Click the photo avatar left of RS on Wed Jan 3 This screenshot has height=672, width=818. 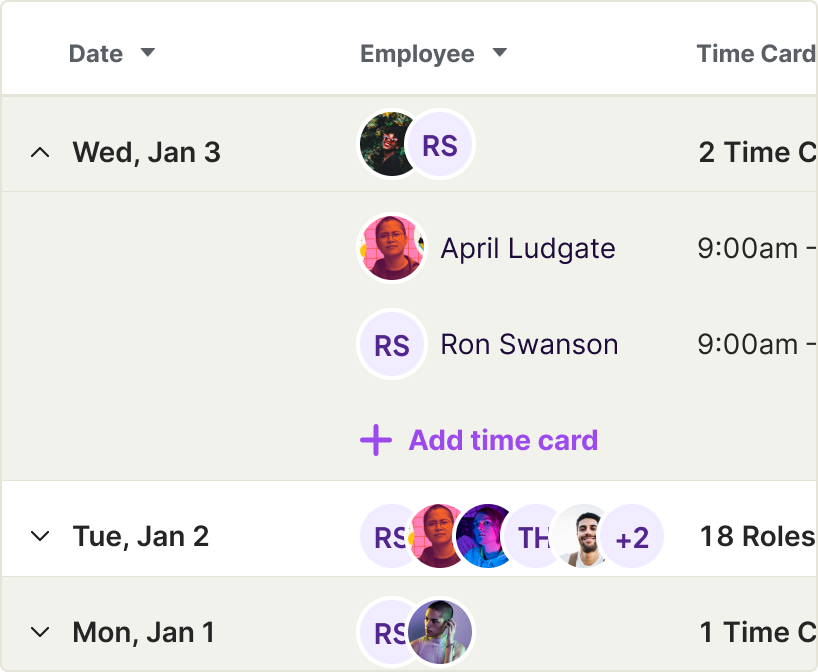pos(385,145)
